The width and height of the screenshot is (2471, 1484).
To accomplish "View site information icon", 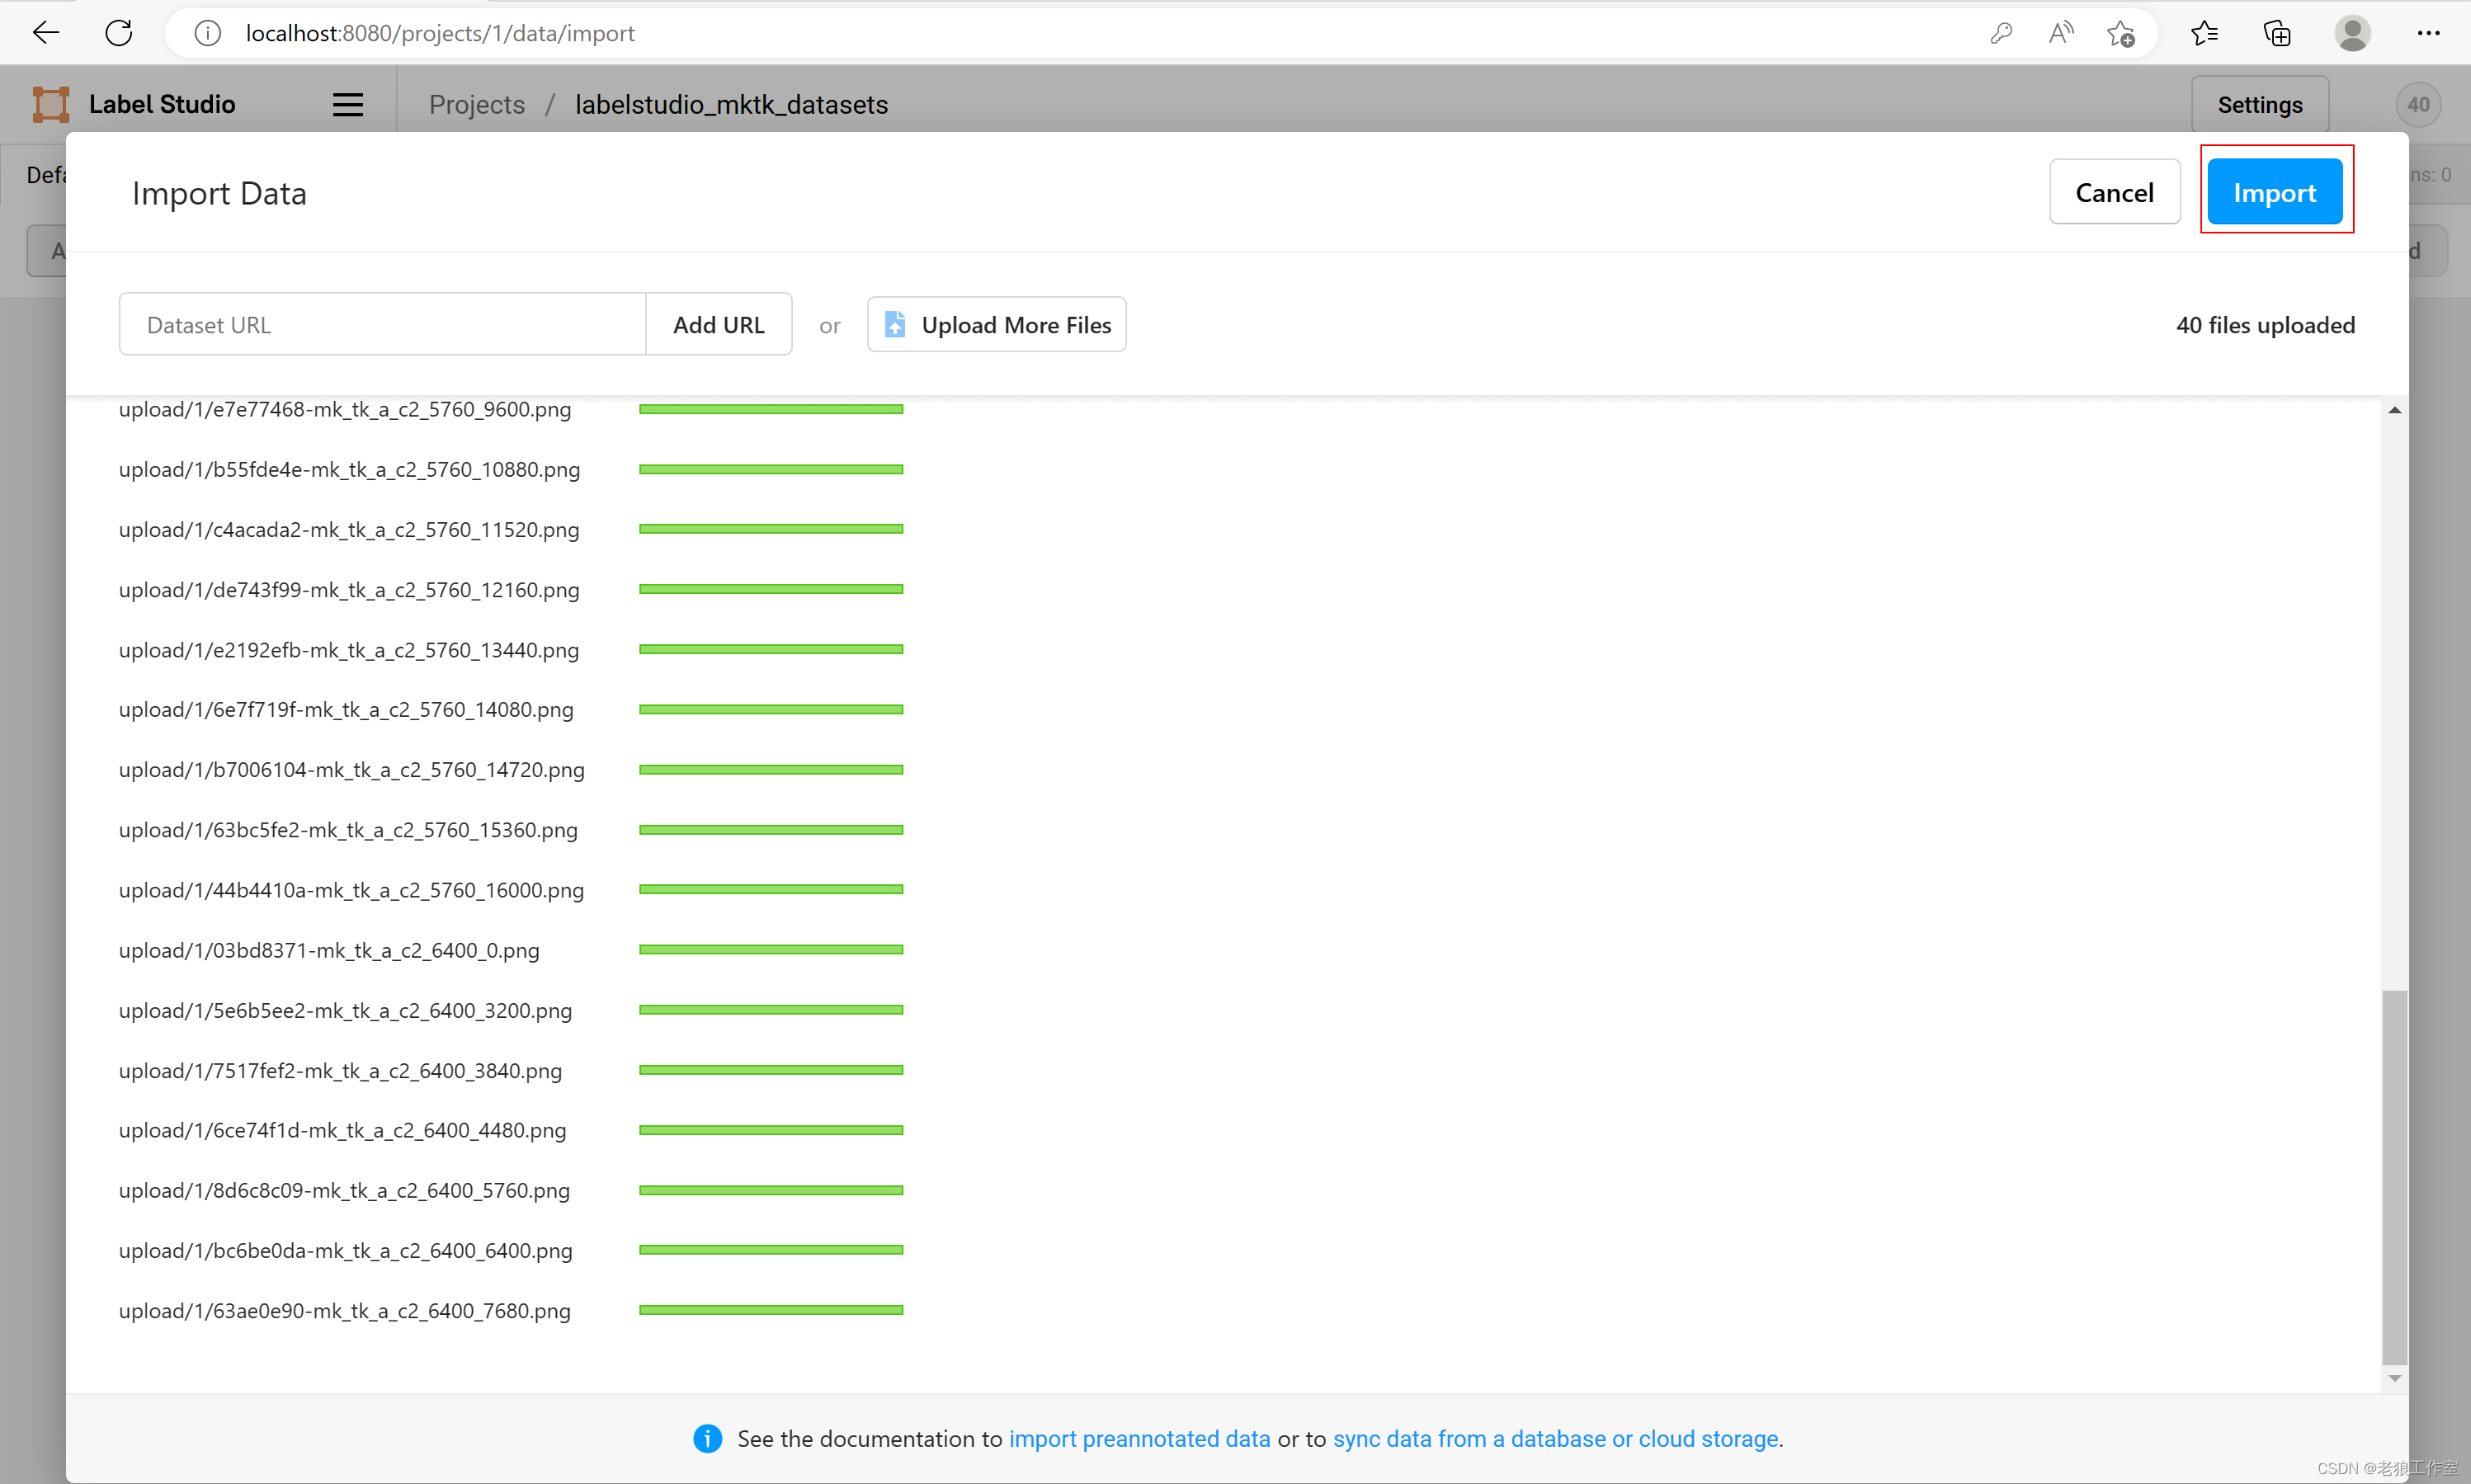I will coord(207,33).
